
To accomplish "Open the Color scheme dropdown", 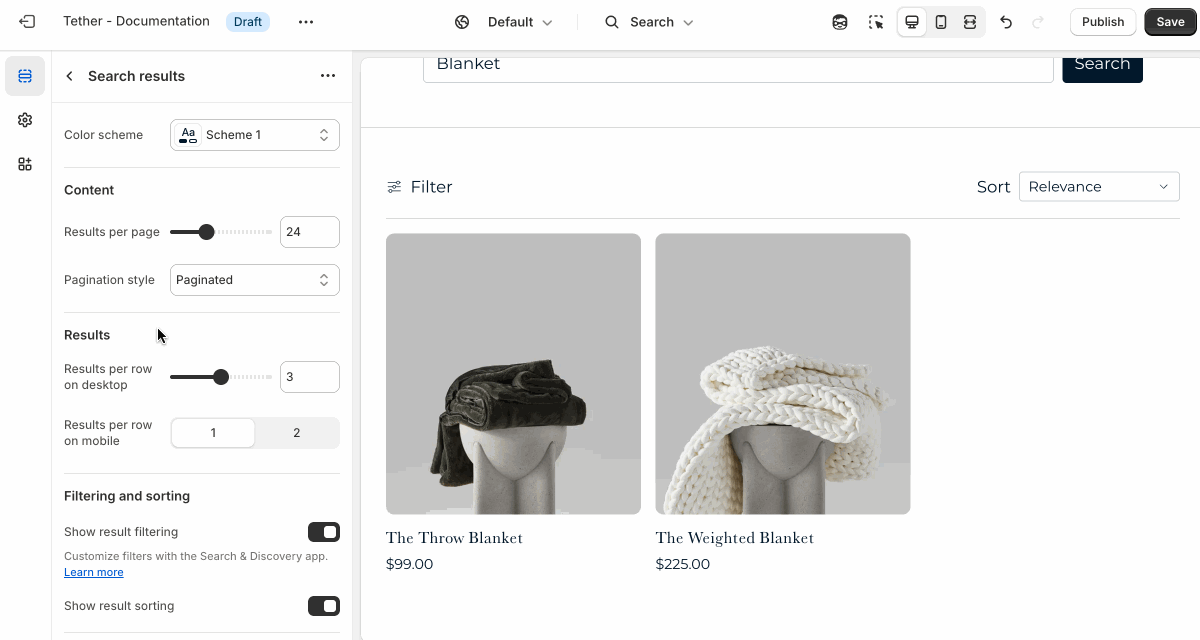I will (x=255, y=135).
